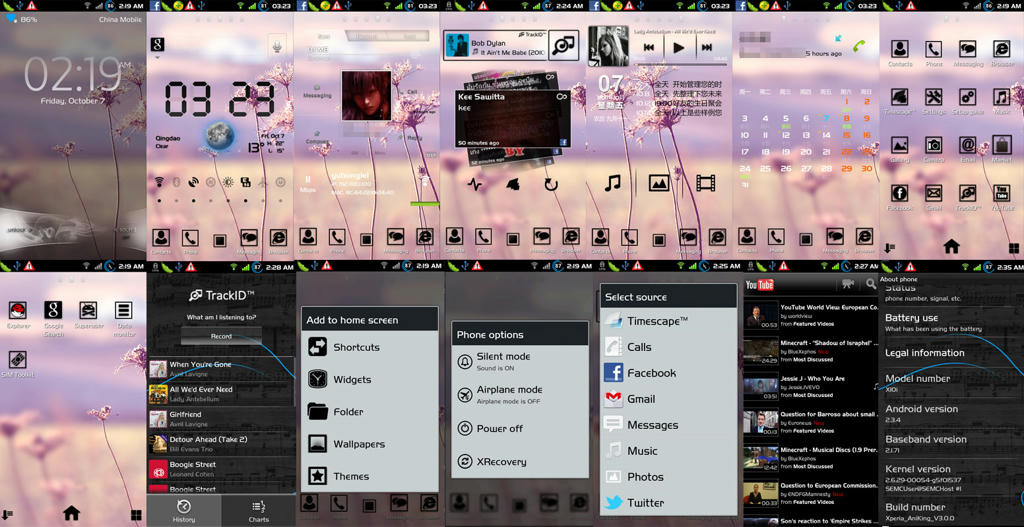Select Calls in Select source list

(x=669, y=347)
